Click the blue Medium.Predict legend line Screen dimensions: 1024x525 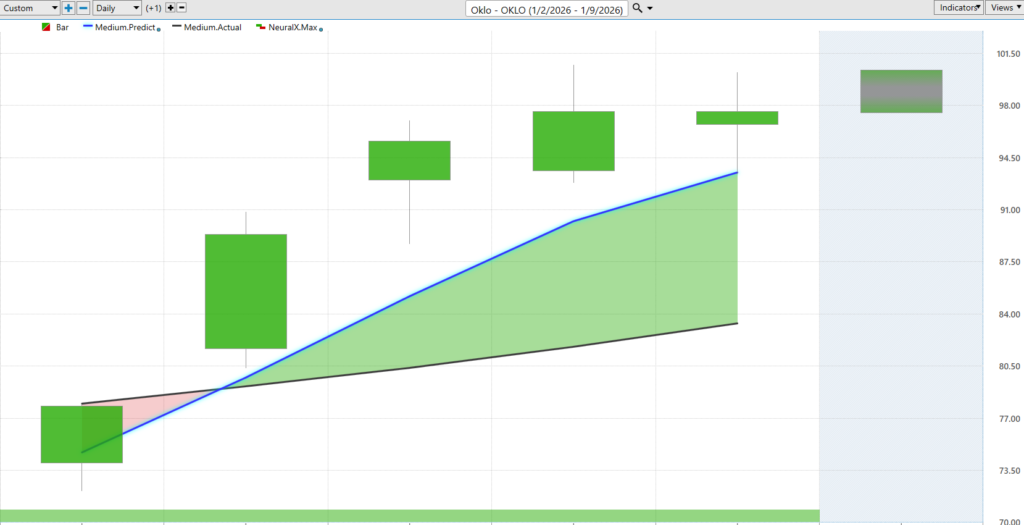[x=88, y=27]
